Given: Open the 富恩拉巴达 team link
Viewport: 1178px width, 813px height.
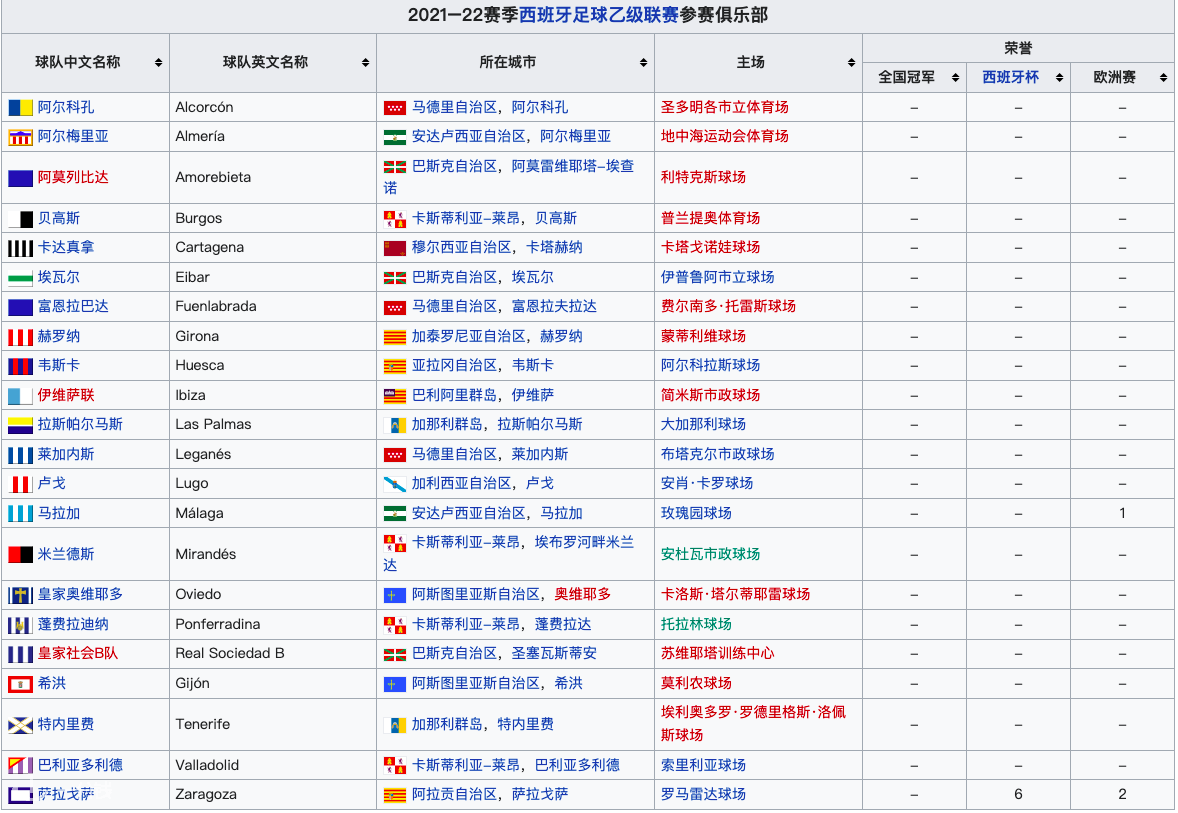Looking at the screenshot, I should click(73, 307).
